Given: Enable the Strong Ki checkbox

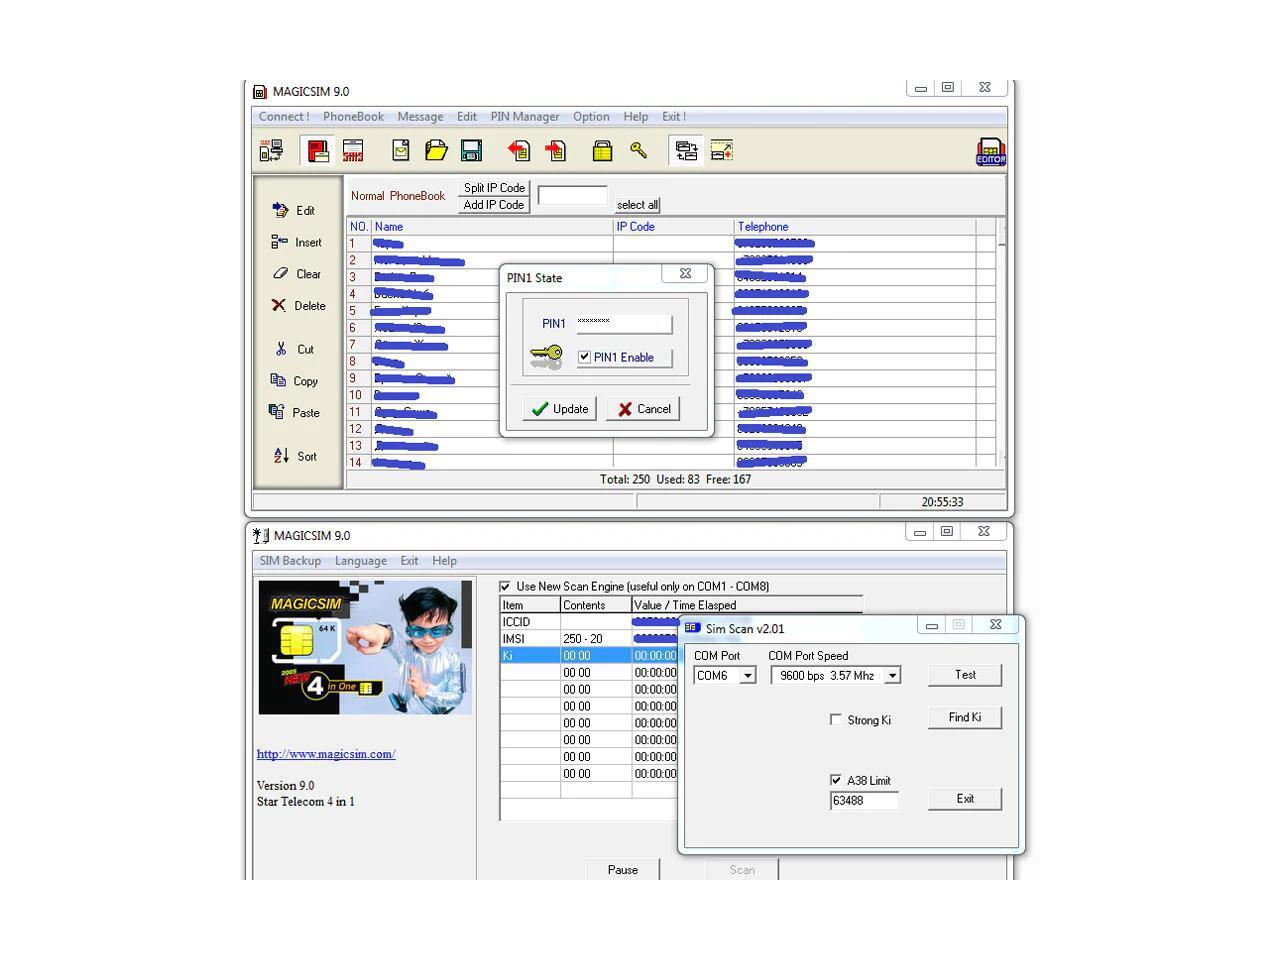Looking at the screenshot, I should click(836, 720).
